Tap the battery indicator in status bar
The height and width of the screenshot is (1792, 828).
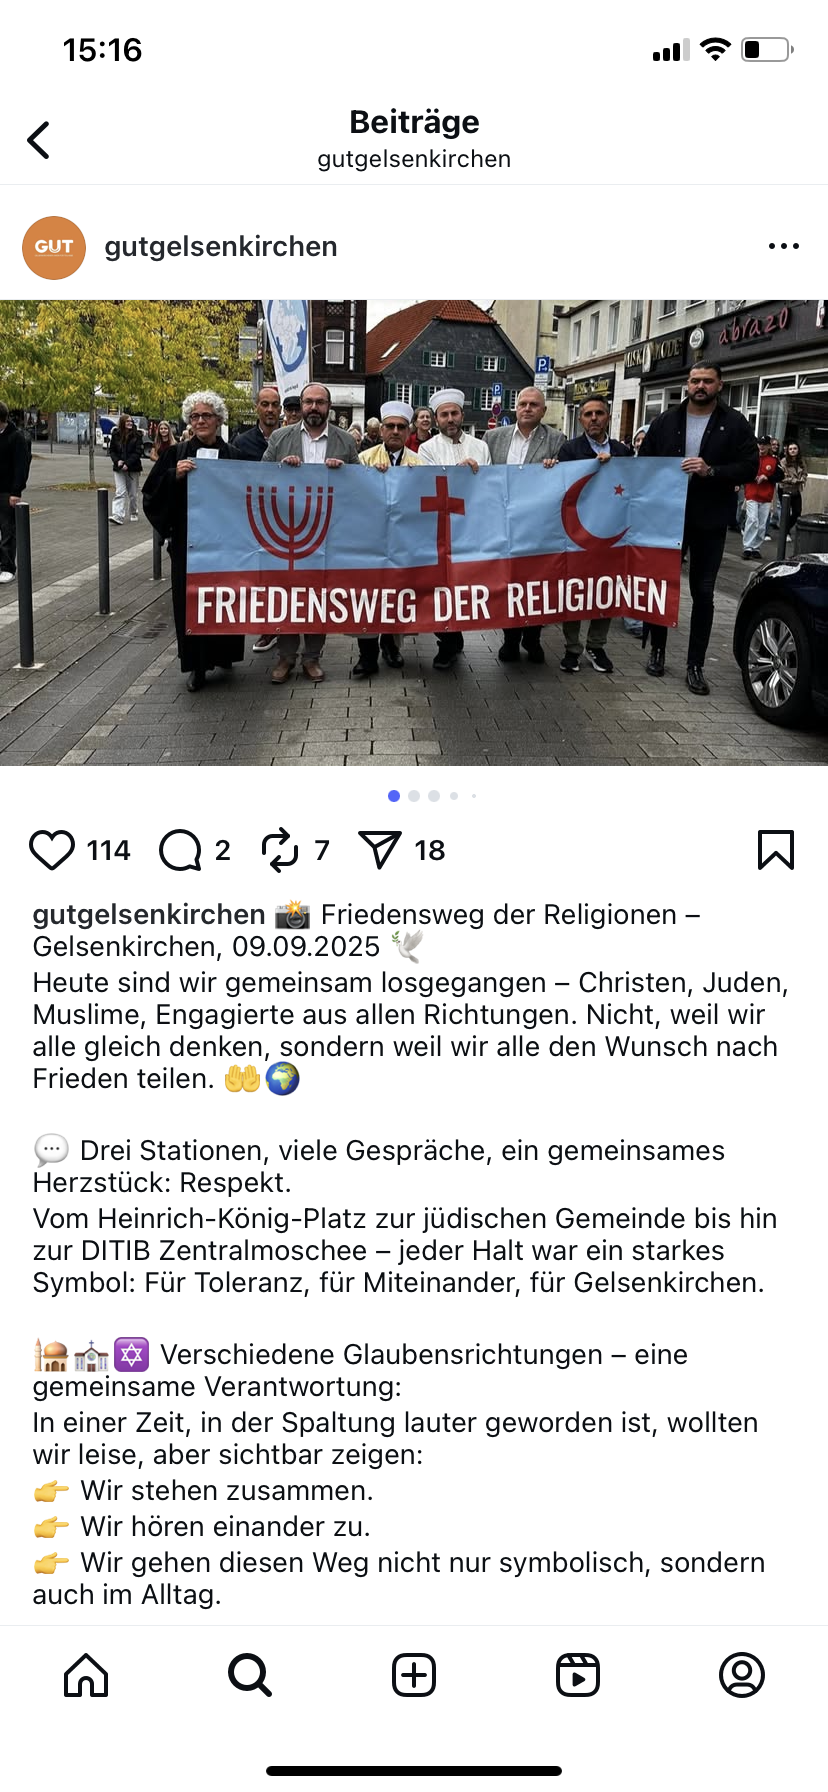tap(767, 49)
